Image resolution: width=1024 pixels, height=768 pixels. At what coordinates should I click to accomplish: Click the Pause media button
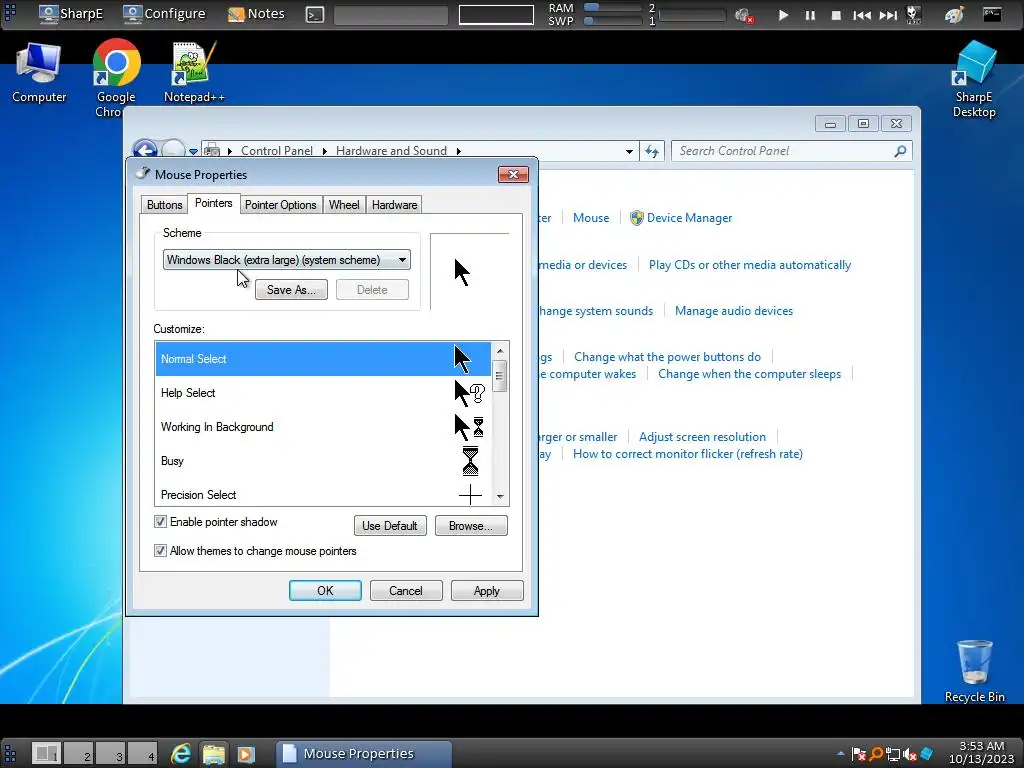[810, 15]
